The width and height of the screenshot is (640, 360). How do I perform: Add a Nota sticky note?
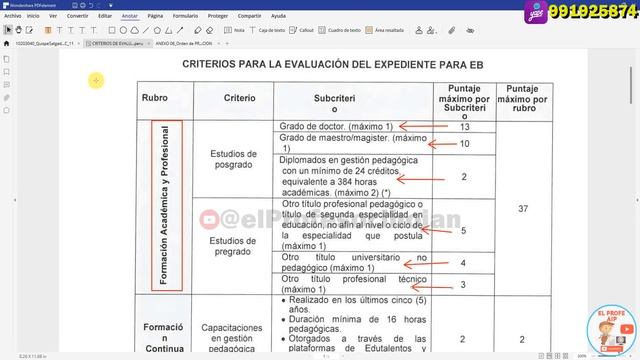pos(234,30)
